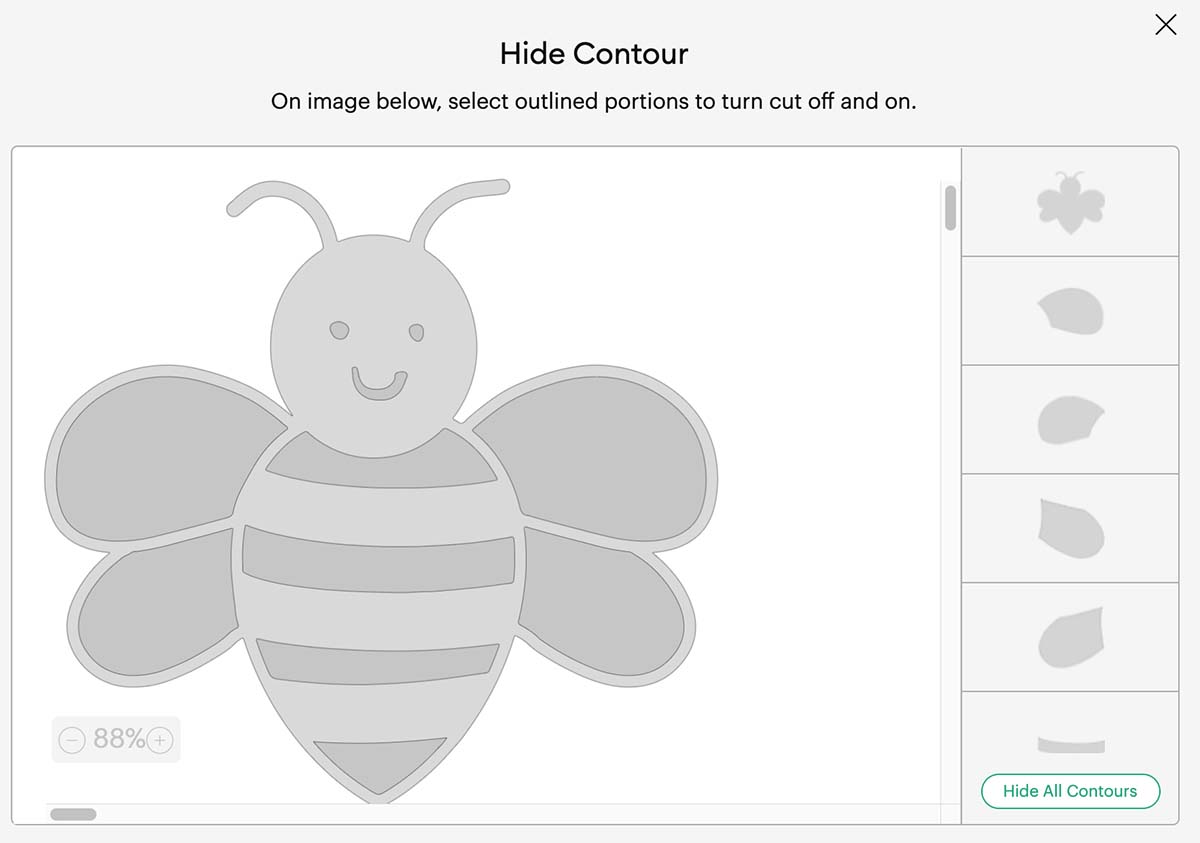Click the canvas vertical scrollbar thumb
Screen dimensions: 1200x843
pyautogui.click(x=950, y=207)
